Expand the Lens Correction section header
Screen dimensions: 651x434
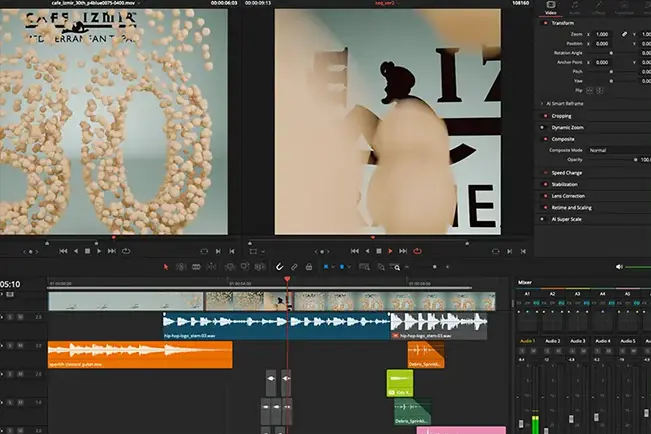coord(568,196)
